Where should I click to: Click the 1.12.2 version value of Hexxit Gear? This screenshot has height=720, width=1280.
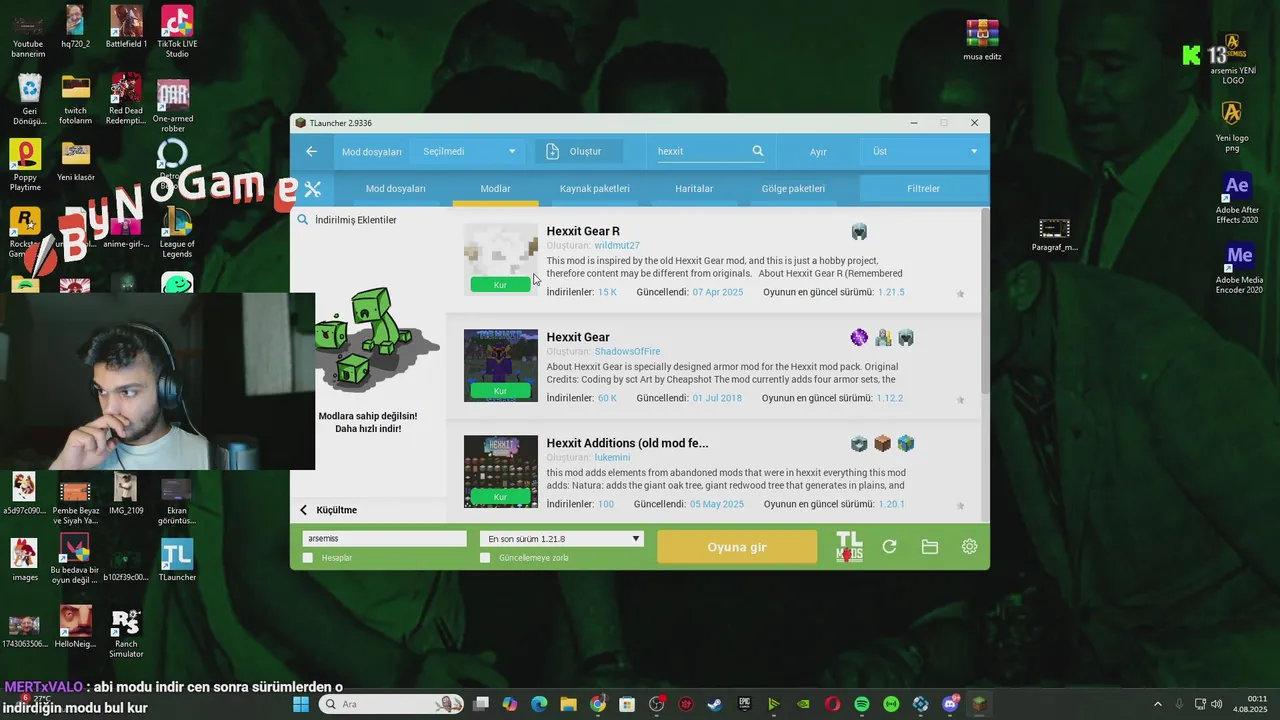point(890,398)
